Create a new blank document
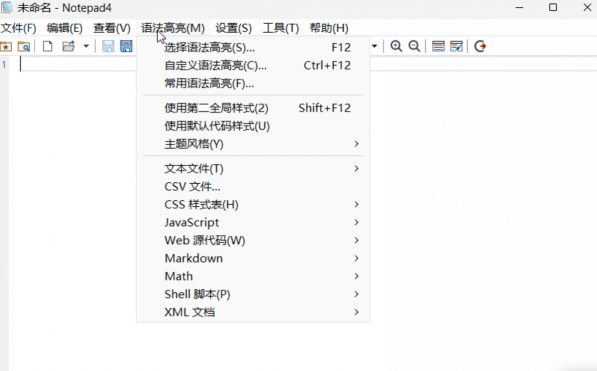 click(48, 46)
